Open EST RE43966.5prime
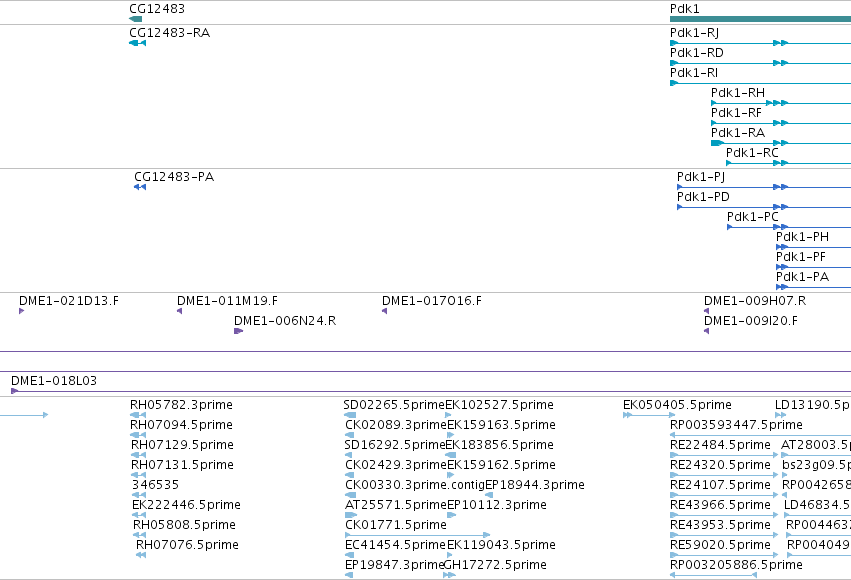This screenshot has height=580, width=851. [720, 505]
